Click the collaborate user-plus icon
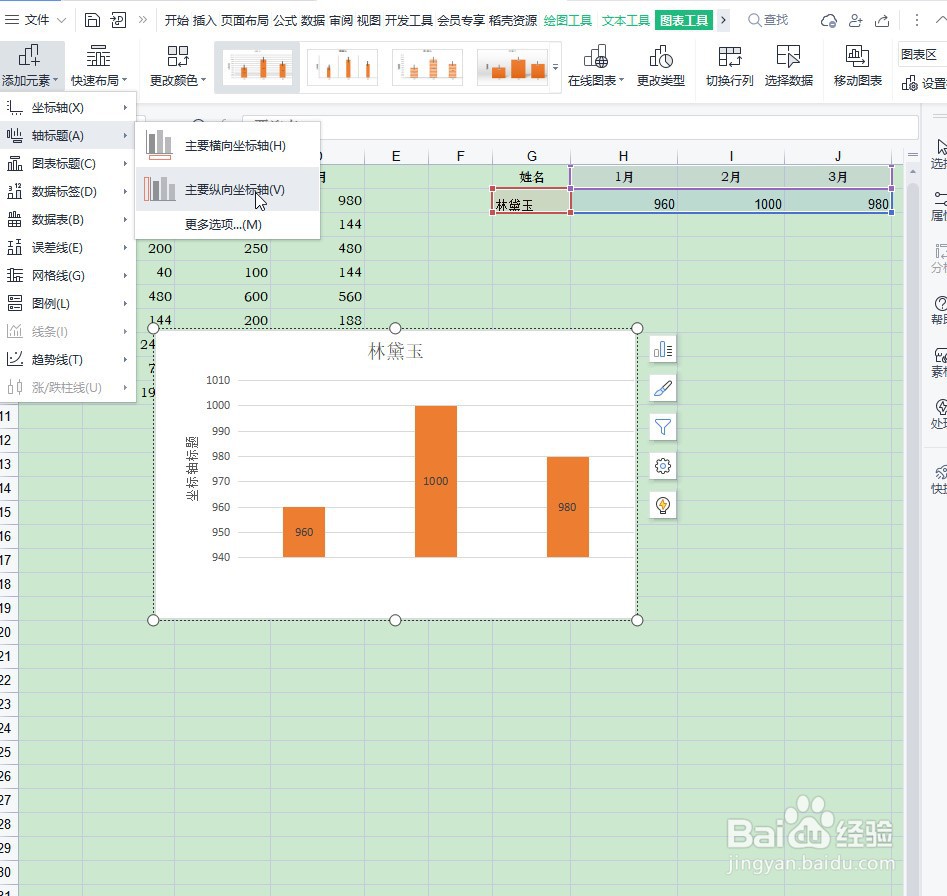Image resolution: width=947 pixels, height=896 pixels. pos(855,21)
